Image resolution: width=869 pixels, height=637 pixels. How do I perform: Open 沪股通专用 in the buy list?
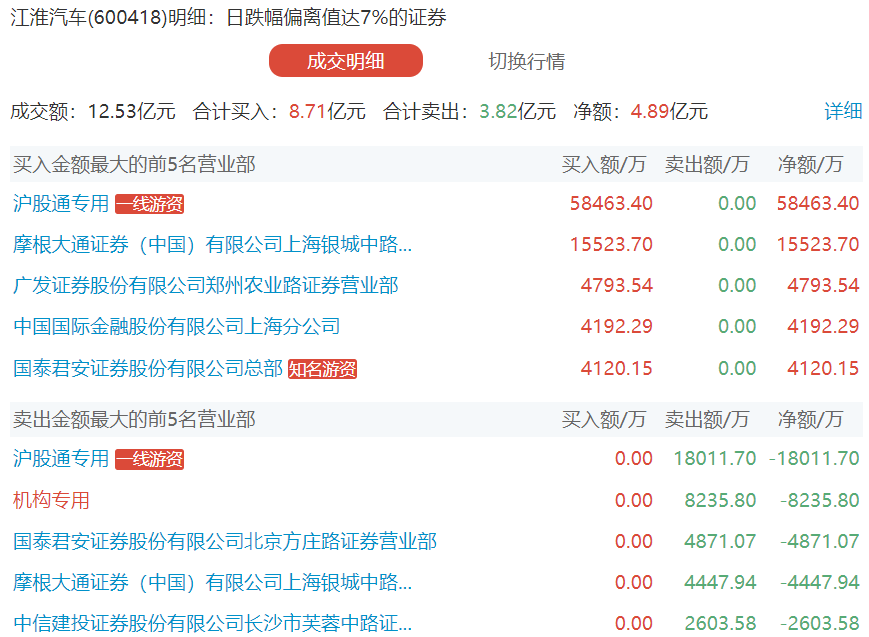tap(61, 203)
